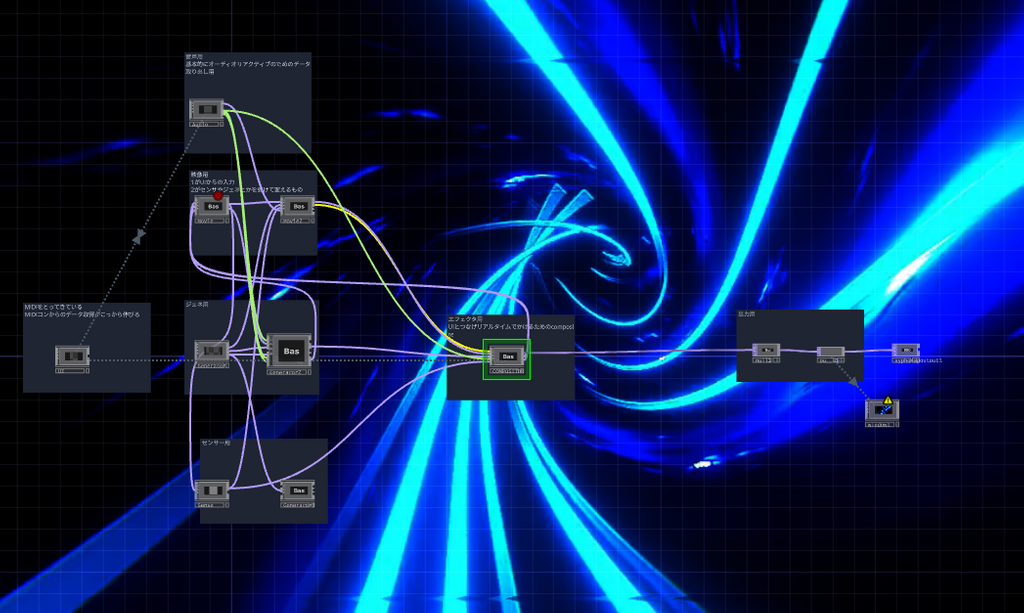Click the 出力用 annotation title
The height and width of the screenshot is (613, 1024).
[746, 314]
